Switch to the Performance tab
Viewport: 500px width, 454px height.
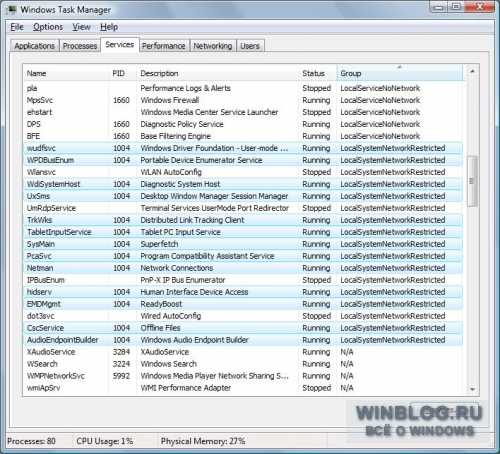click(164, 46)
